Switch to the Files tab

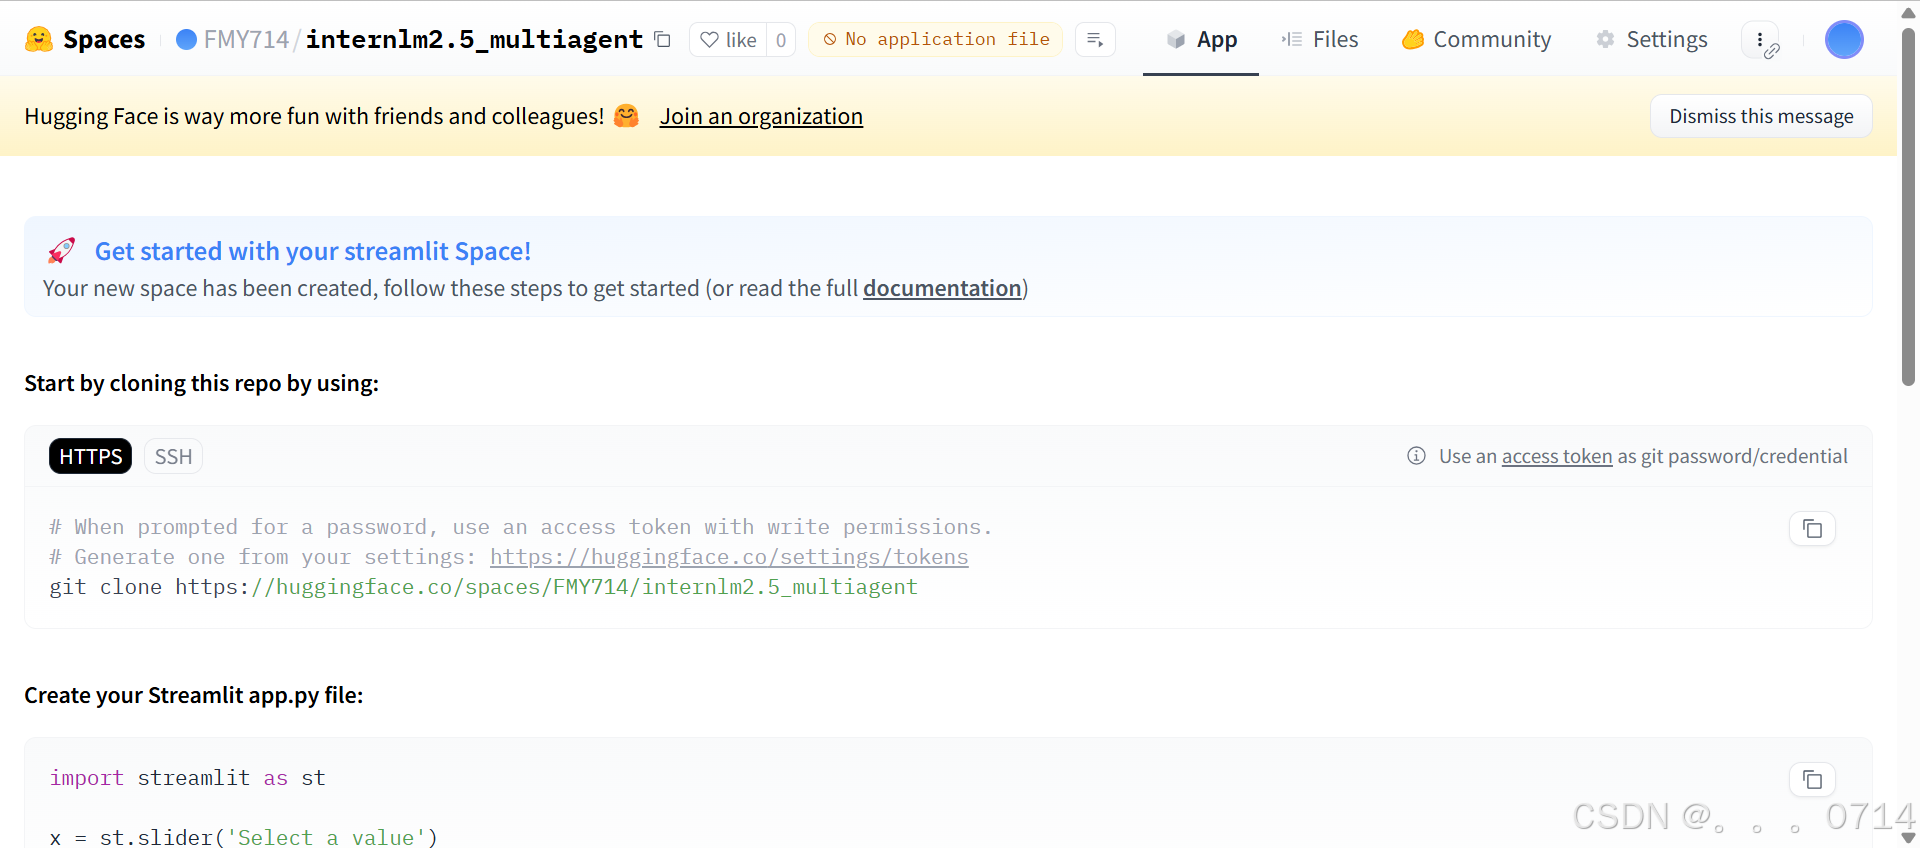coord(1320,39)
